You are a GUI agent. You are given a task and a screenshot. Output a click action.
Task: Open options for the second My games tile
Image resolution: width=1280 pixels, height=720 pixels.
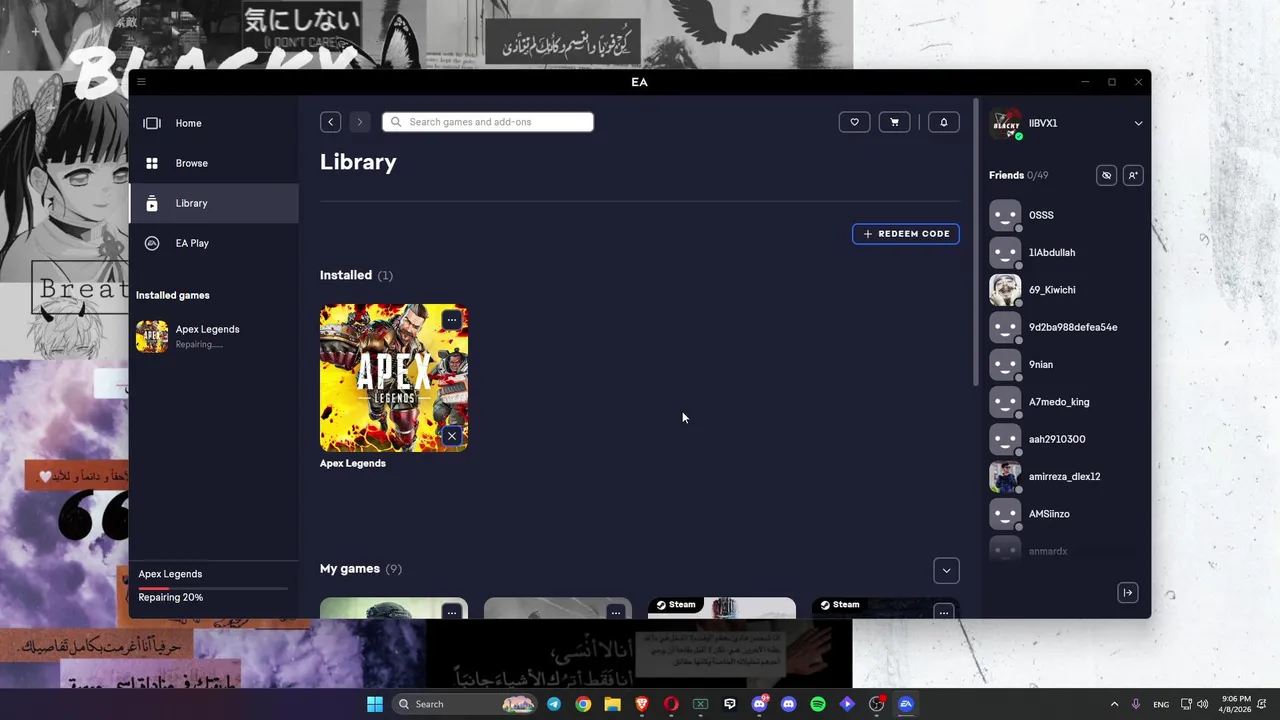[x=616, y=612]
